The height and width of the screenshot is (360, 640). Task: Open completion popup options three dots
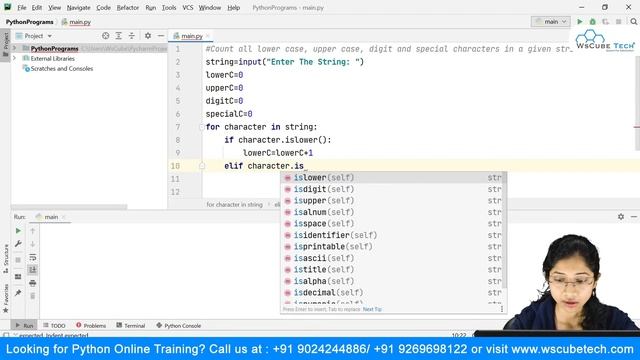[x=502, y=309]
